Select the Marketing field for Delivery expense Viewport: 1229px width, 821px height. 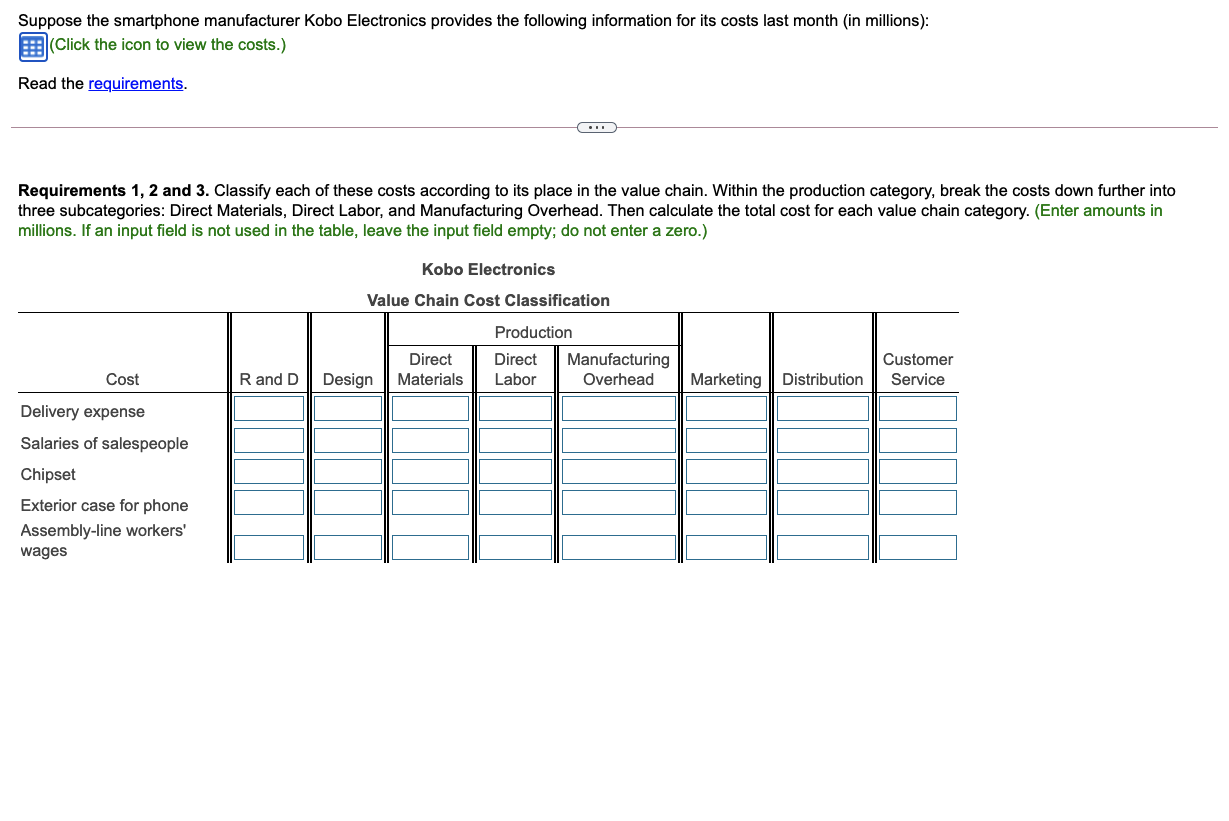coord(726,408)
